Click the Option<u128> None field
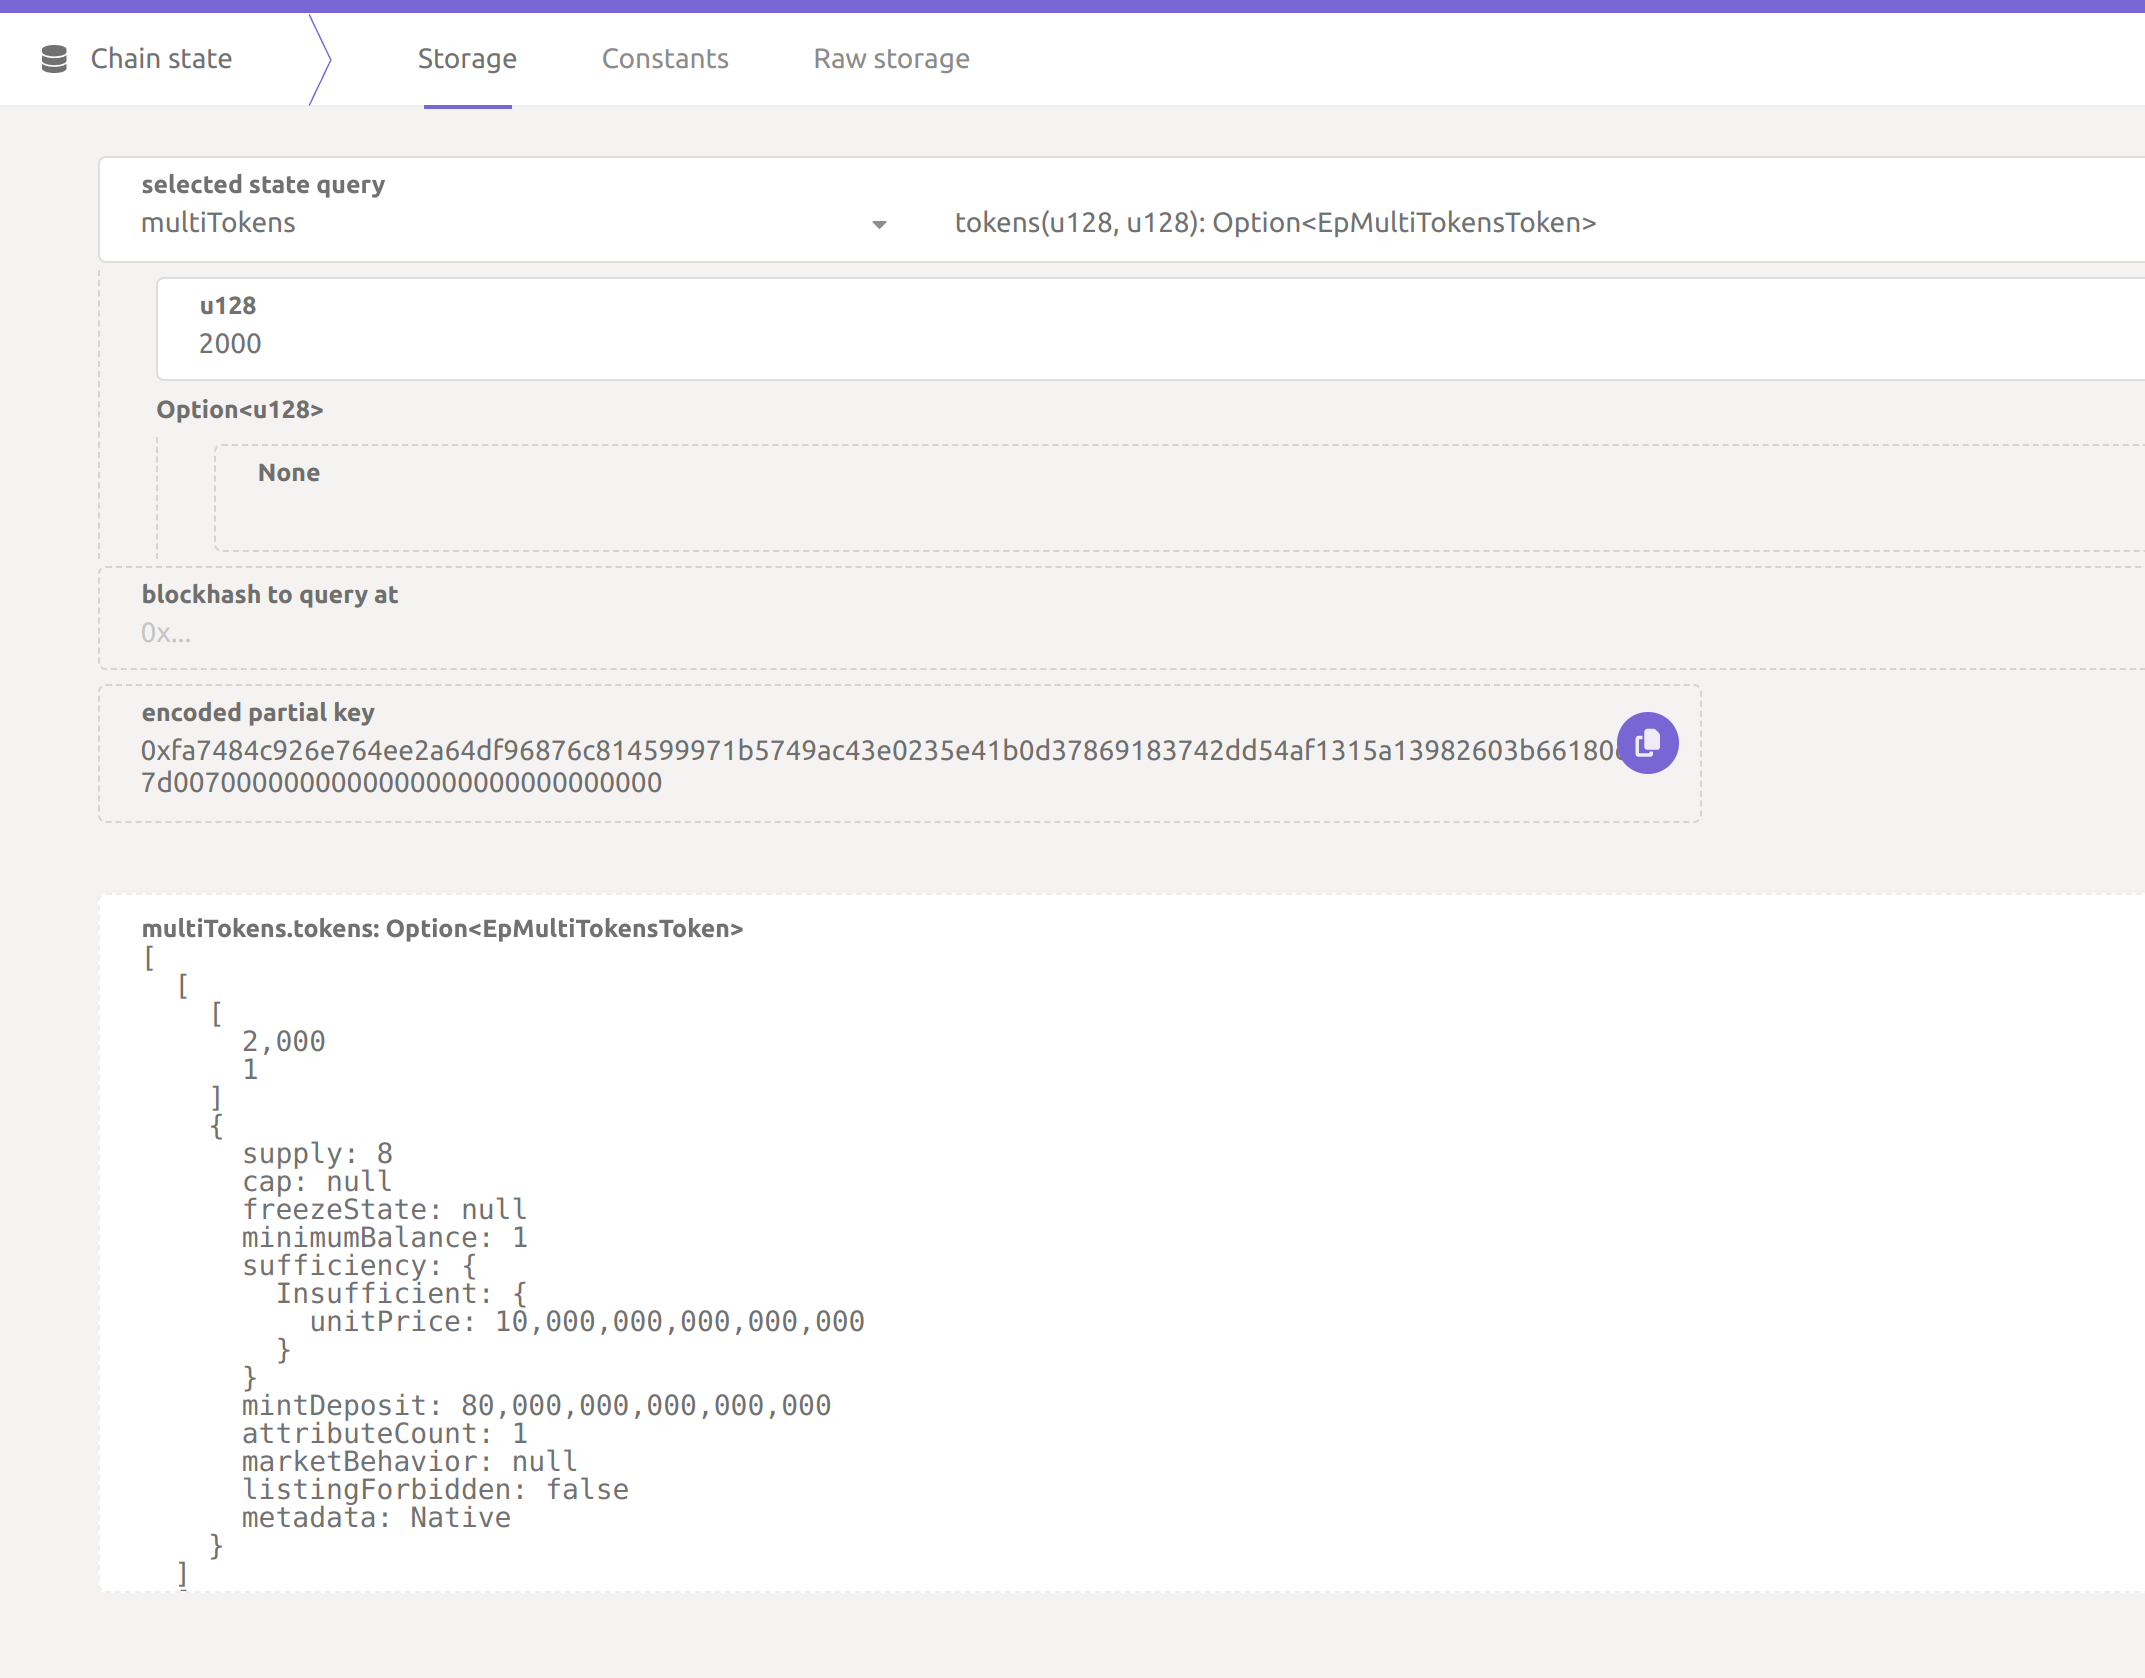Image resolution: width=2145 pixels, height=1678 pixels. pos(1180,498)
